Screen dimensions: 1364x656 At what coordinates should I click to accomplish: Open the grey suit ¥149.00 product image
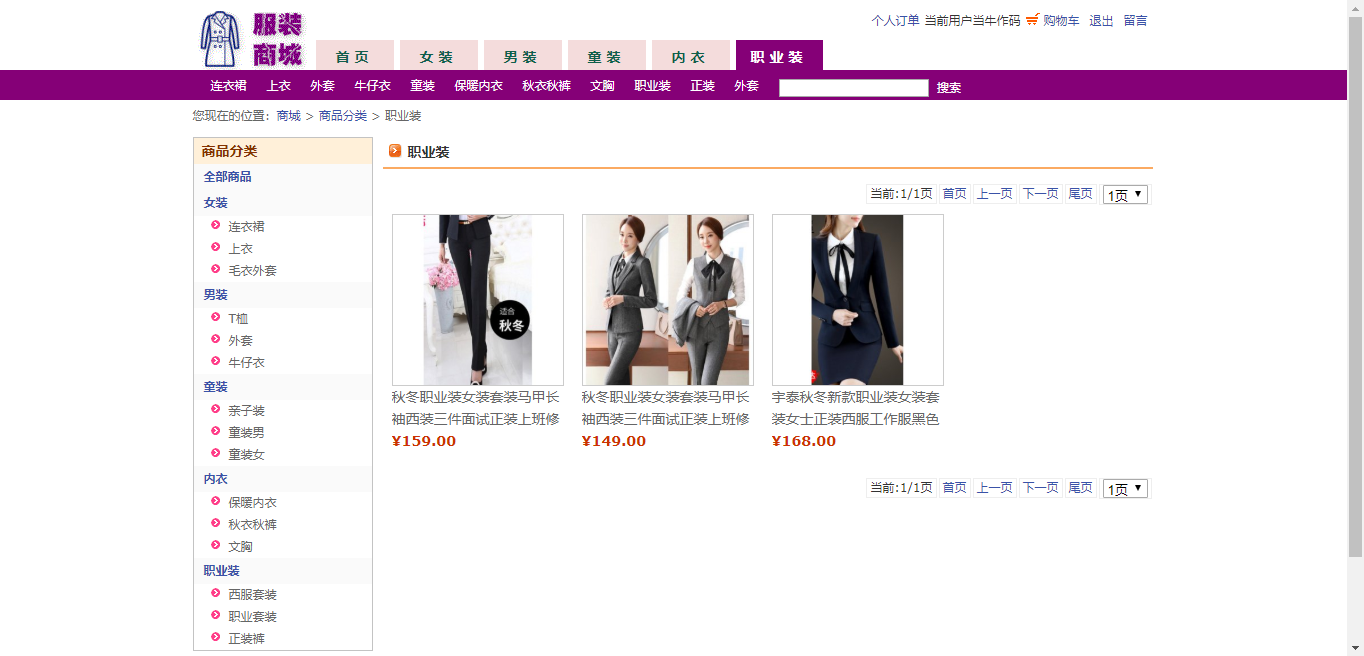668,300
